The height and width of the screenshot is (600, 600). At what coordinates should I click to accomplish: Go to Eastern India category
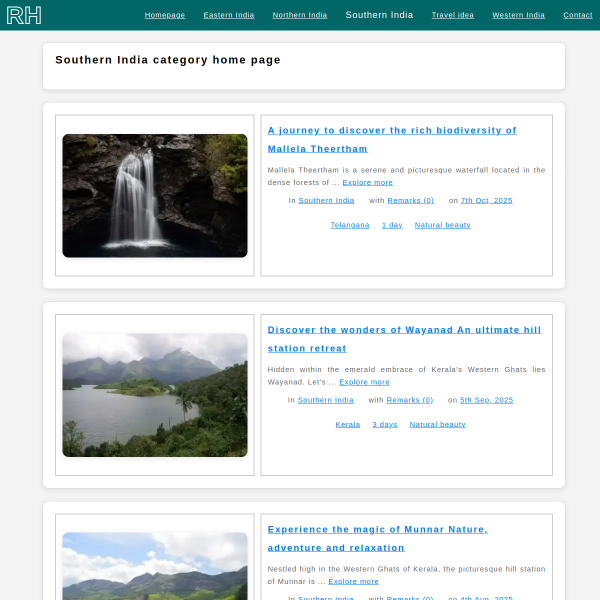pyautogui.click(x=229, y=15)
